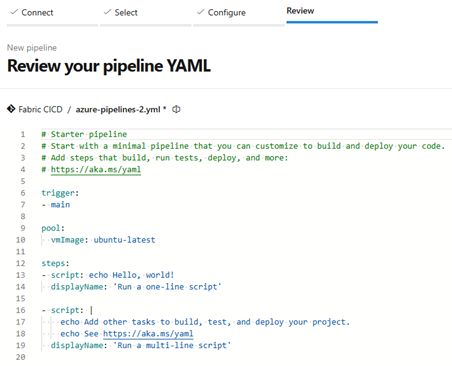Switch to the Select step tab

point(146,13)
